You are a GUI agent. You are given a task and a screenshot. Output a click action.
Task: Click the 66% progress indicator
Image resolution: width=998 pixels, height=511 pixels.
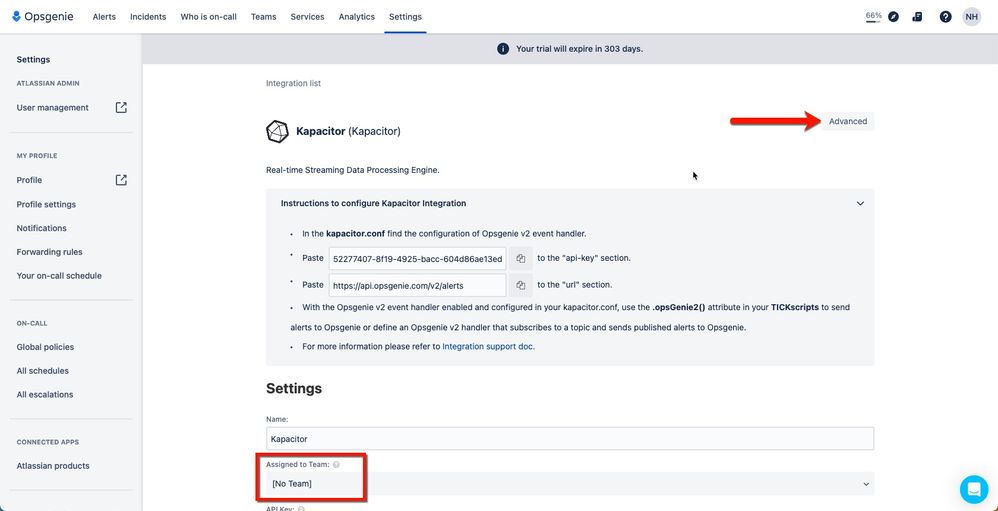(x=873, y=17)
